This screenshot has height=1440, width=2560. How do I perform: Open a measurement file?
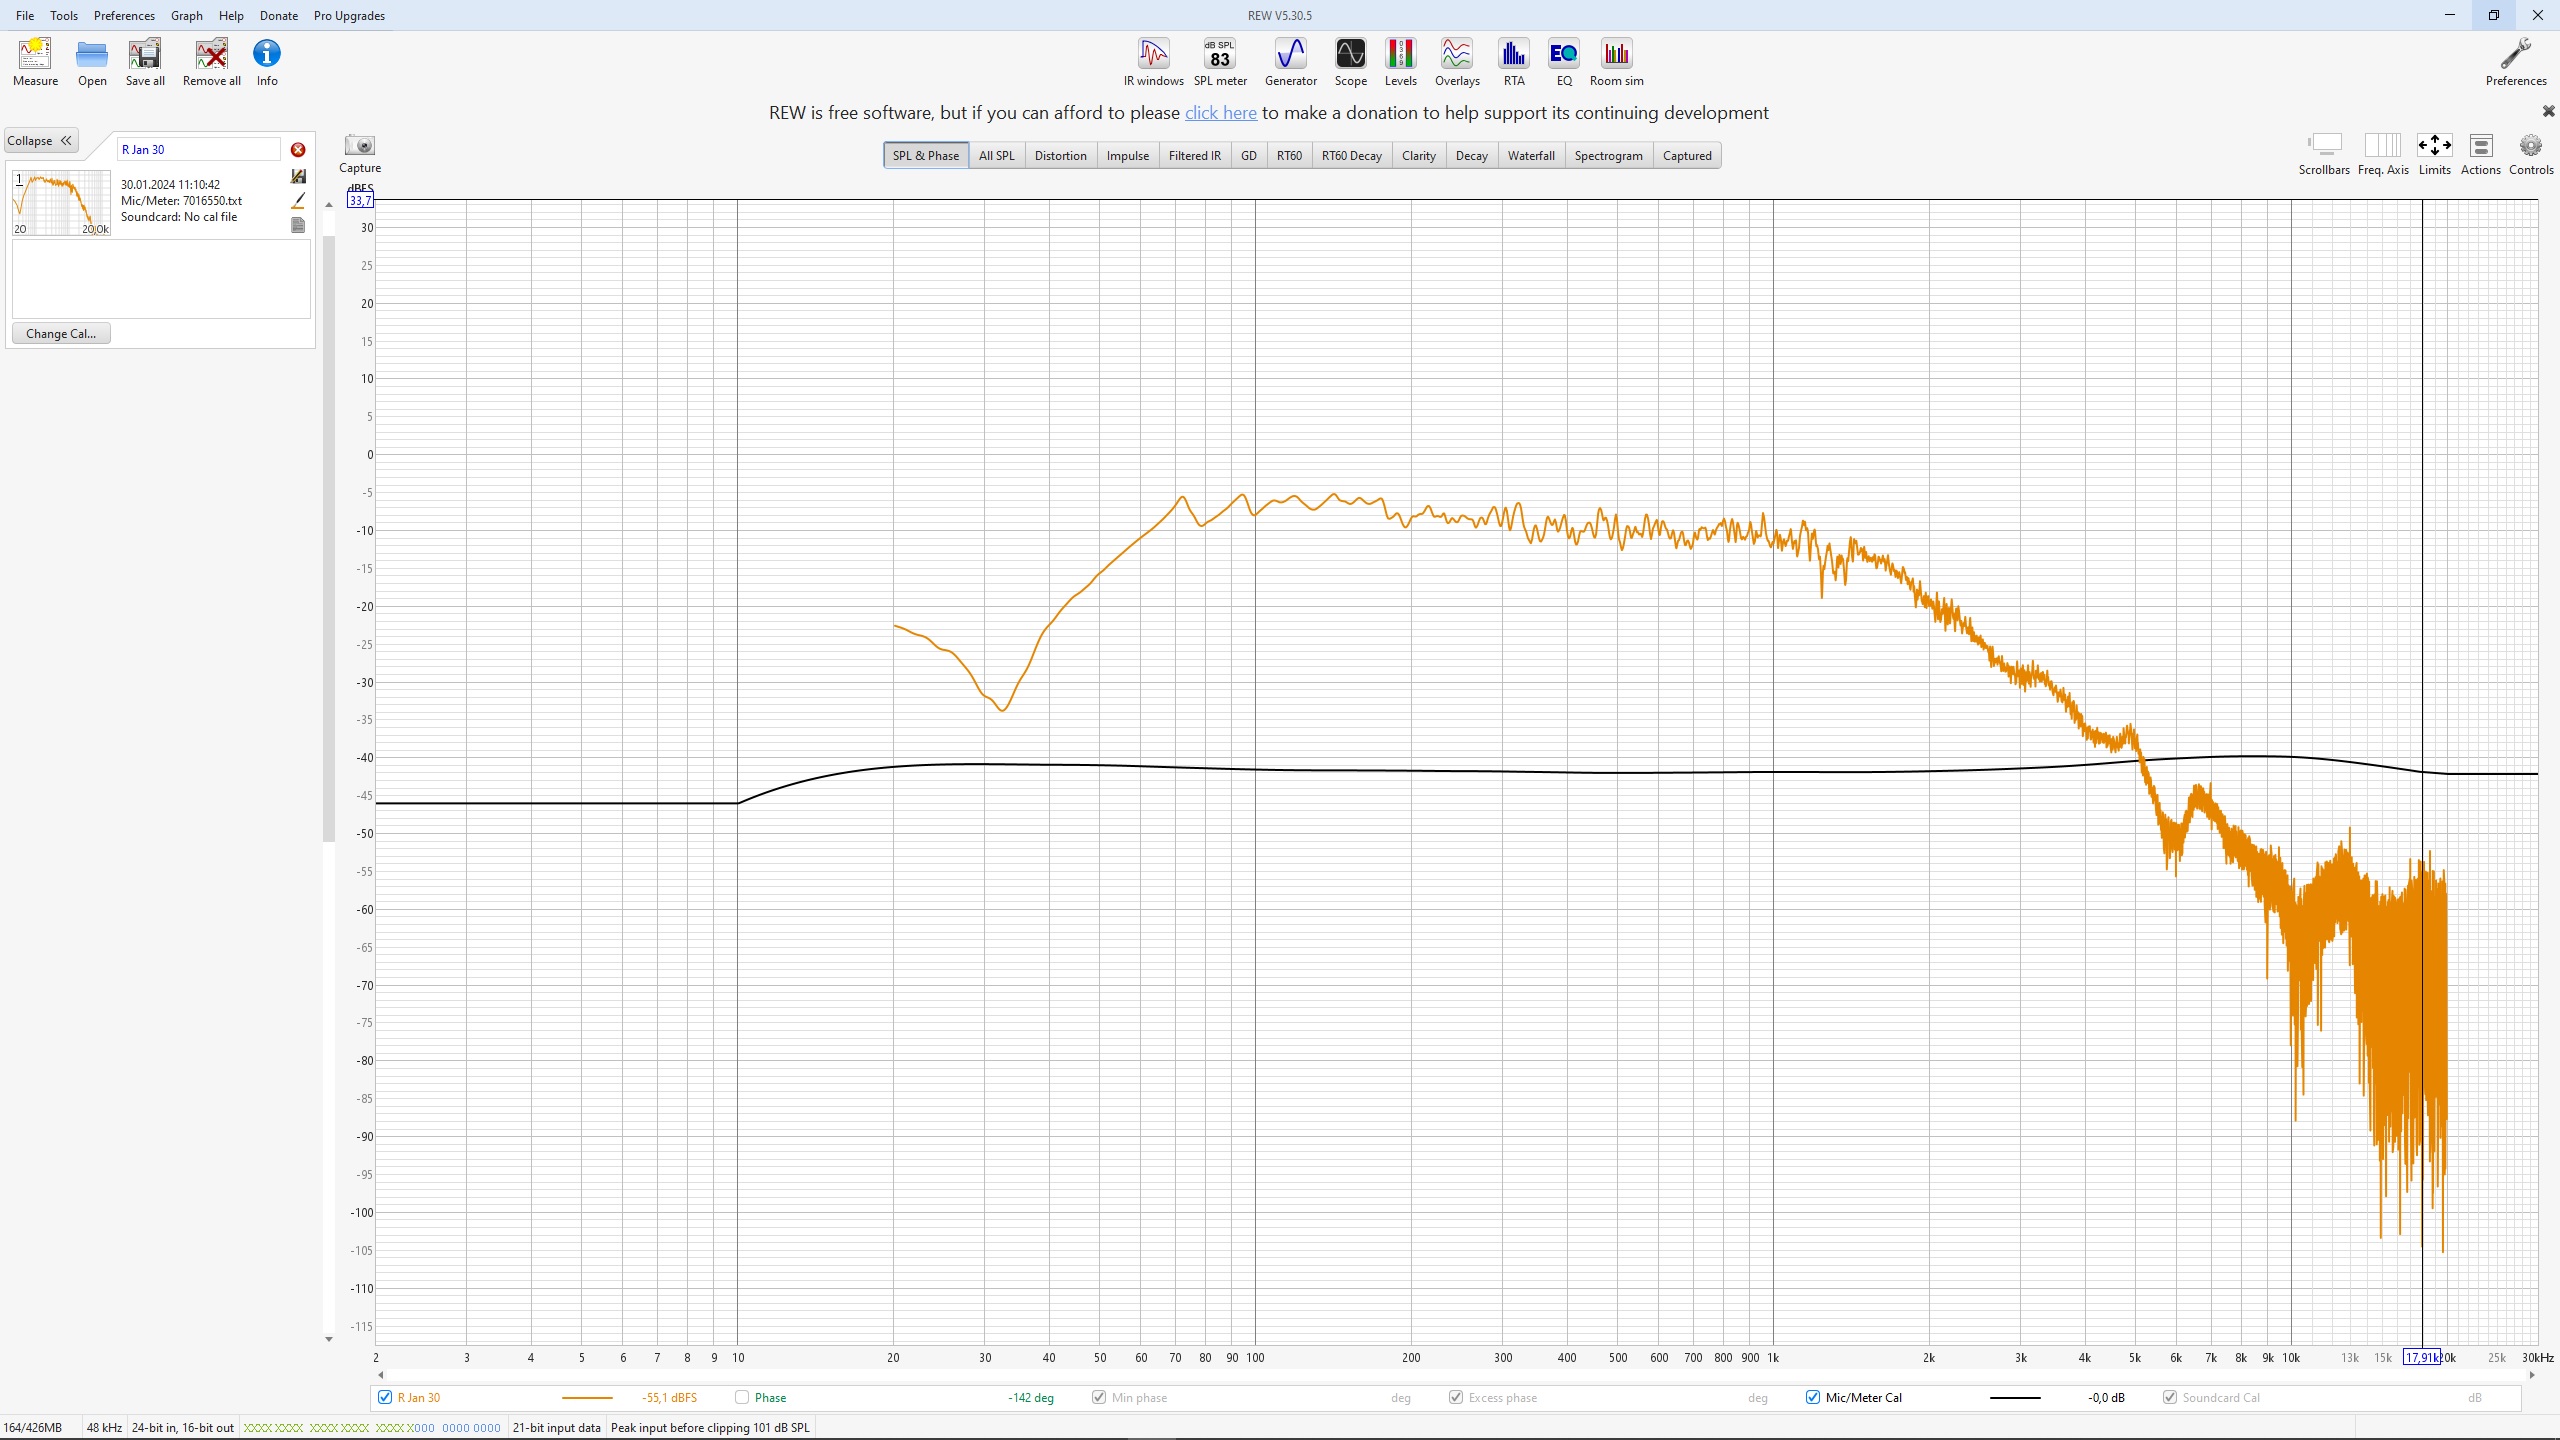click(x=92, y=62)
